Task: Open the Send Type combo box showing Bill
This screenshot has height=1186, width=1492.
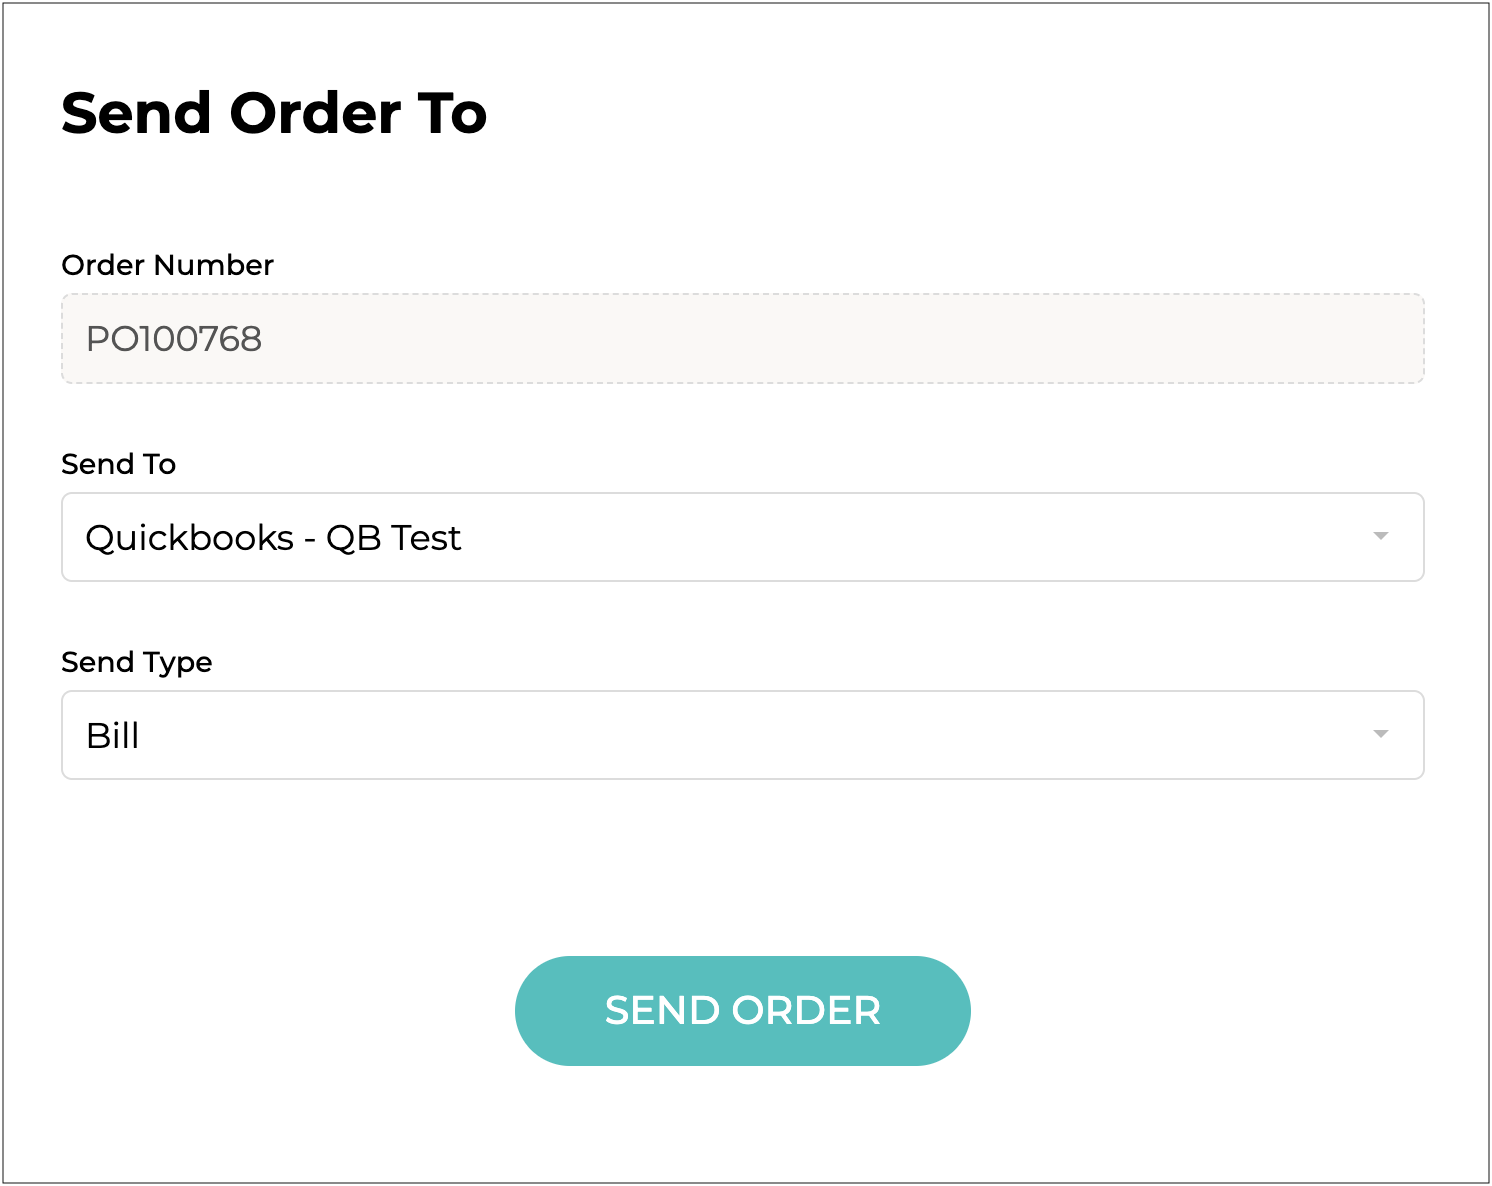Action: coord(742,735)
